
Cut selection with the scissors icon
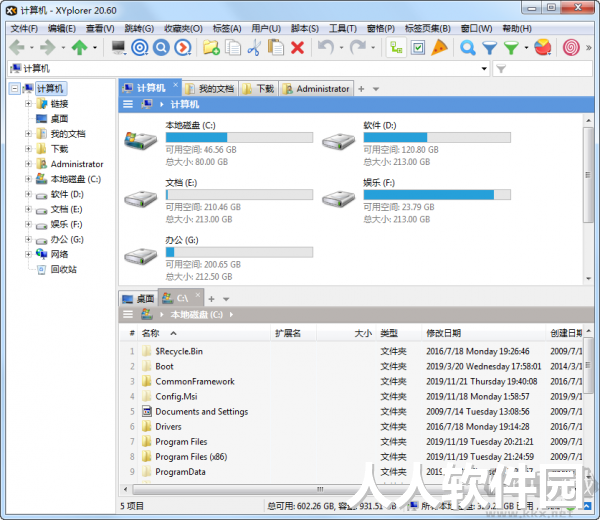pyautogui.click(x=254, y=47)
